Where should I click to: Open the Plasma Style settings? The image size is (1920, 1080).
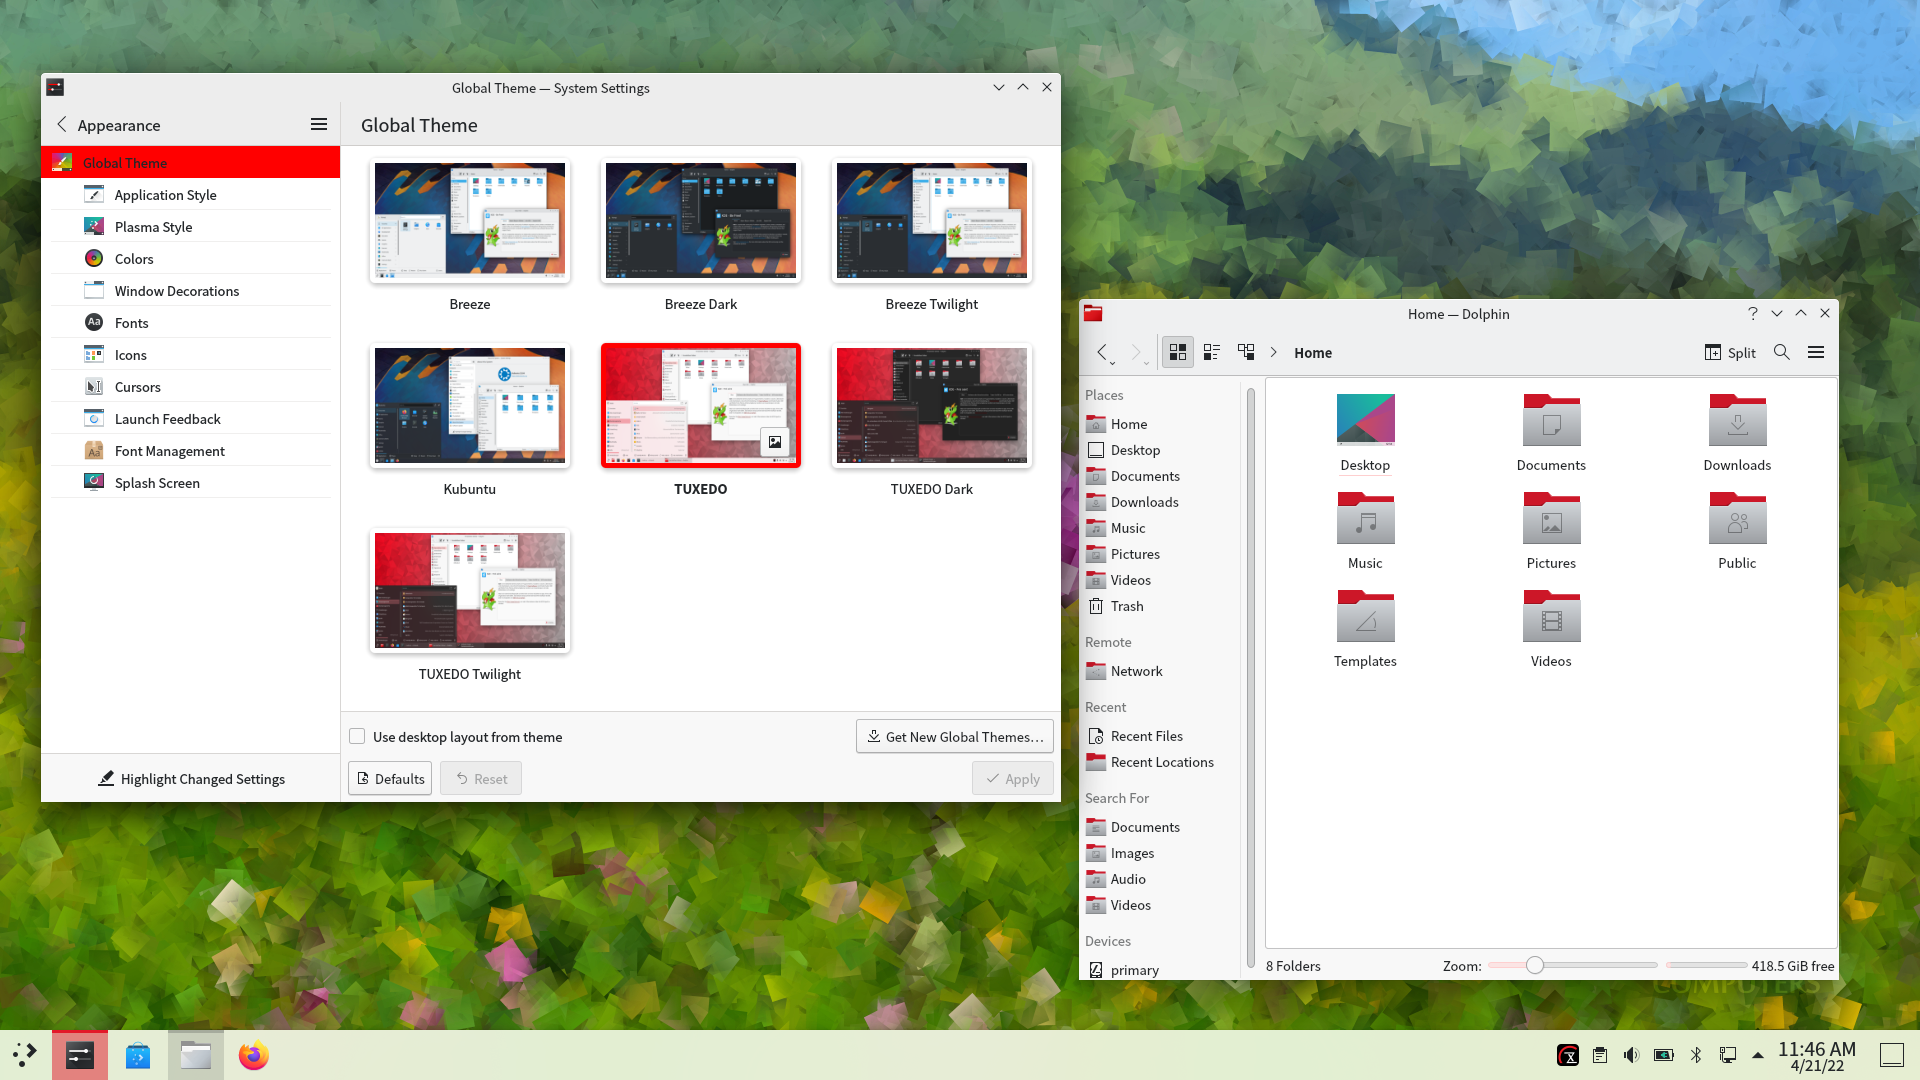(x=191, y=227)
